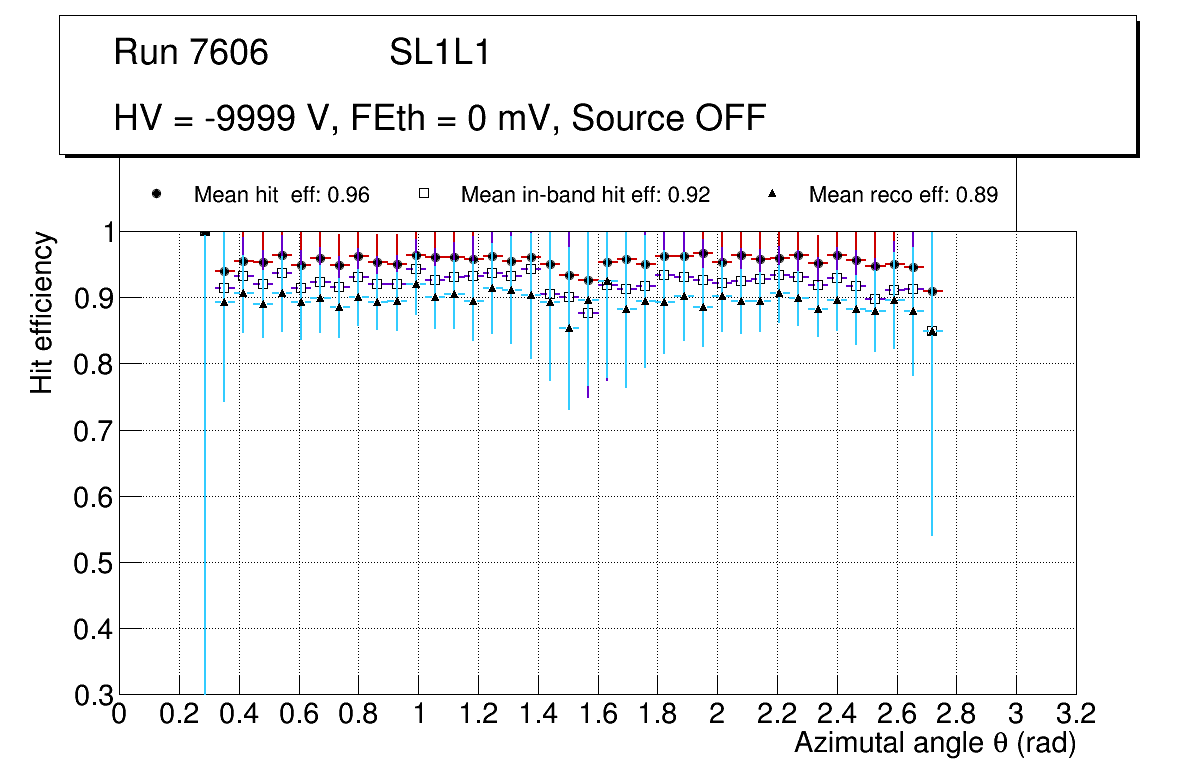Click the rightmost filled circle data point
The image size is (1196, 772).
[x=932, y=291]
